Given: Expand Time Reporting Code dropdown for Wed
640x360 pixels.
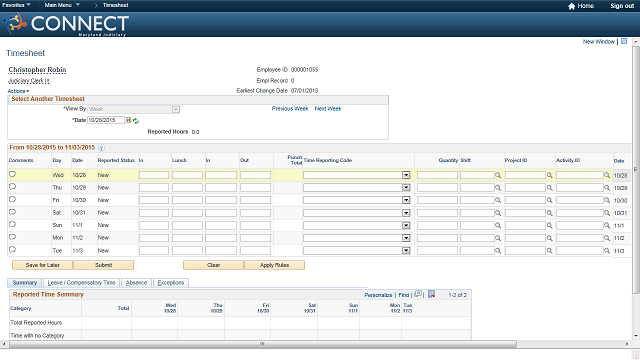Looking at the screenshot, I should tap(406, 175).
